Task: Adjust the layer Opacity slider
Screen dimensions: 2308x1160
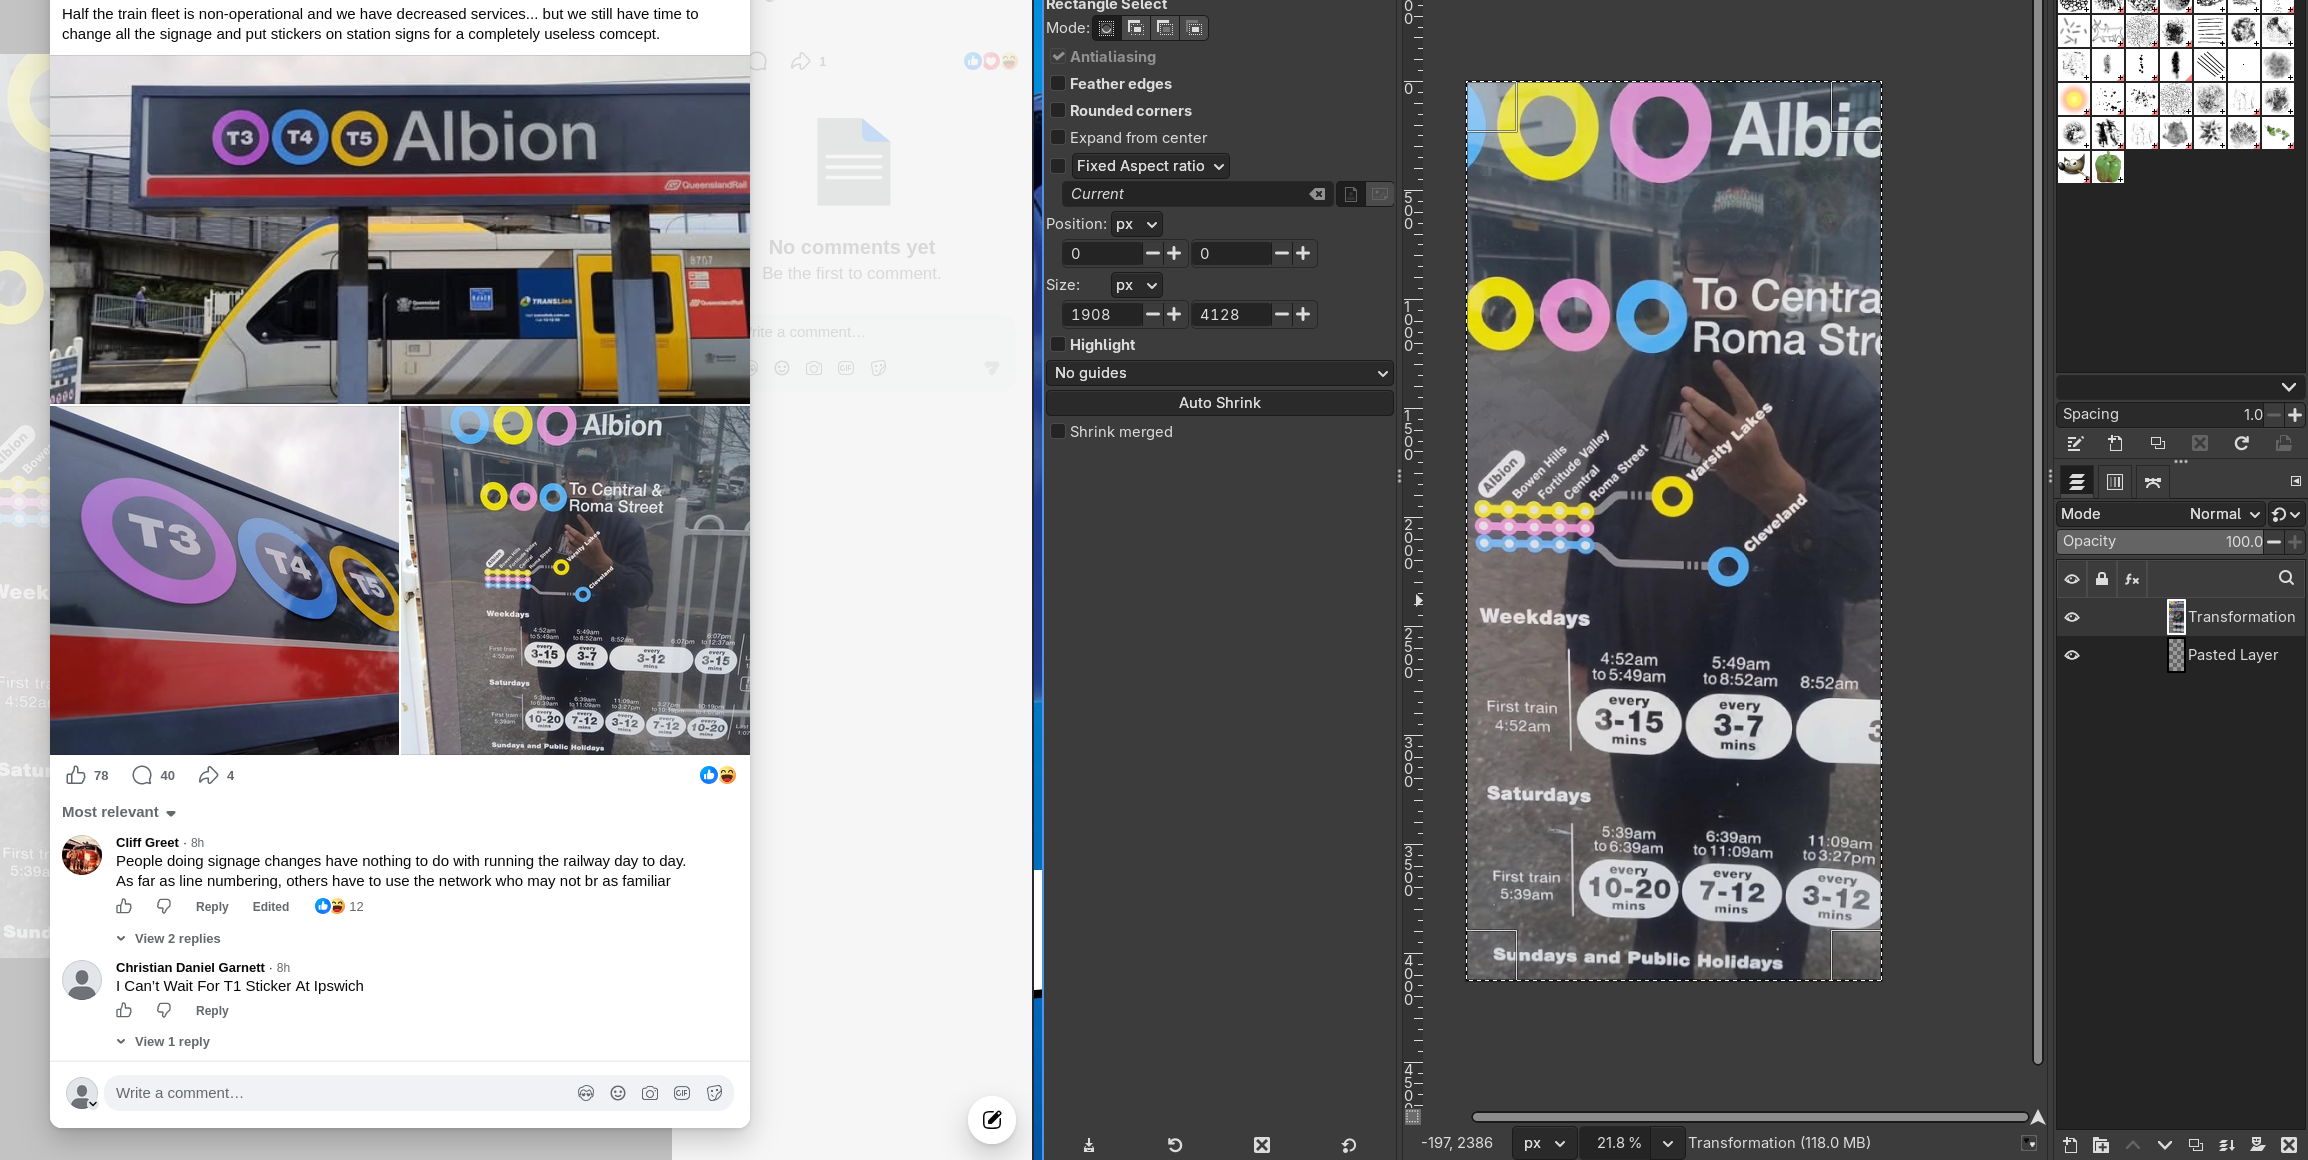Action: (2160, 541)
